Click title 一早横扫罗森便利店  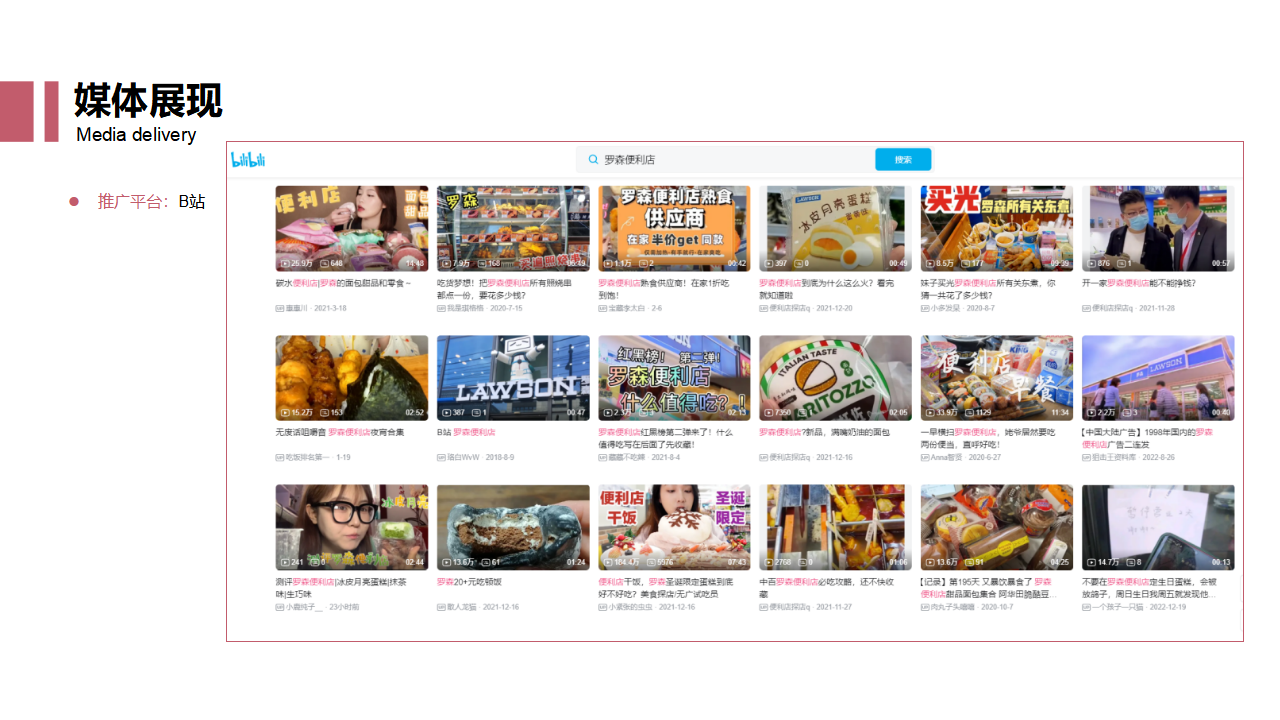coord(990,438)
